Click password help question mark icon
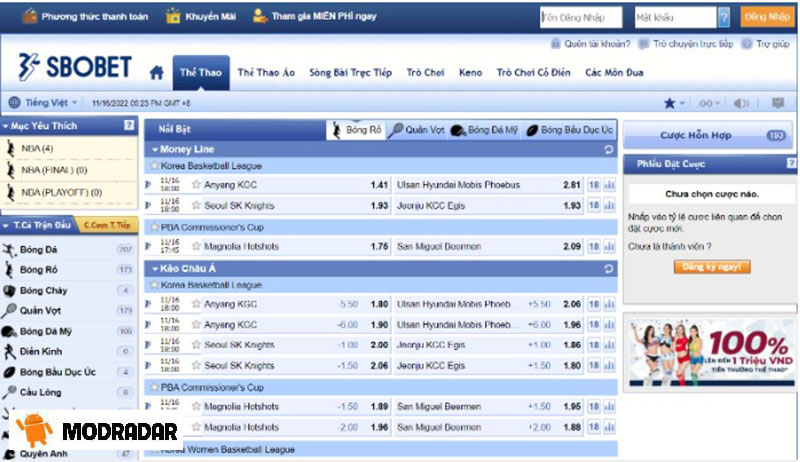800x462 pixels. pyautogui.click(x=723, y=17)
